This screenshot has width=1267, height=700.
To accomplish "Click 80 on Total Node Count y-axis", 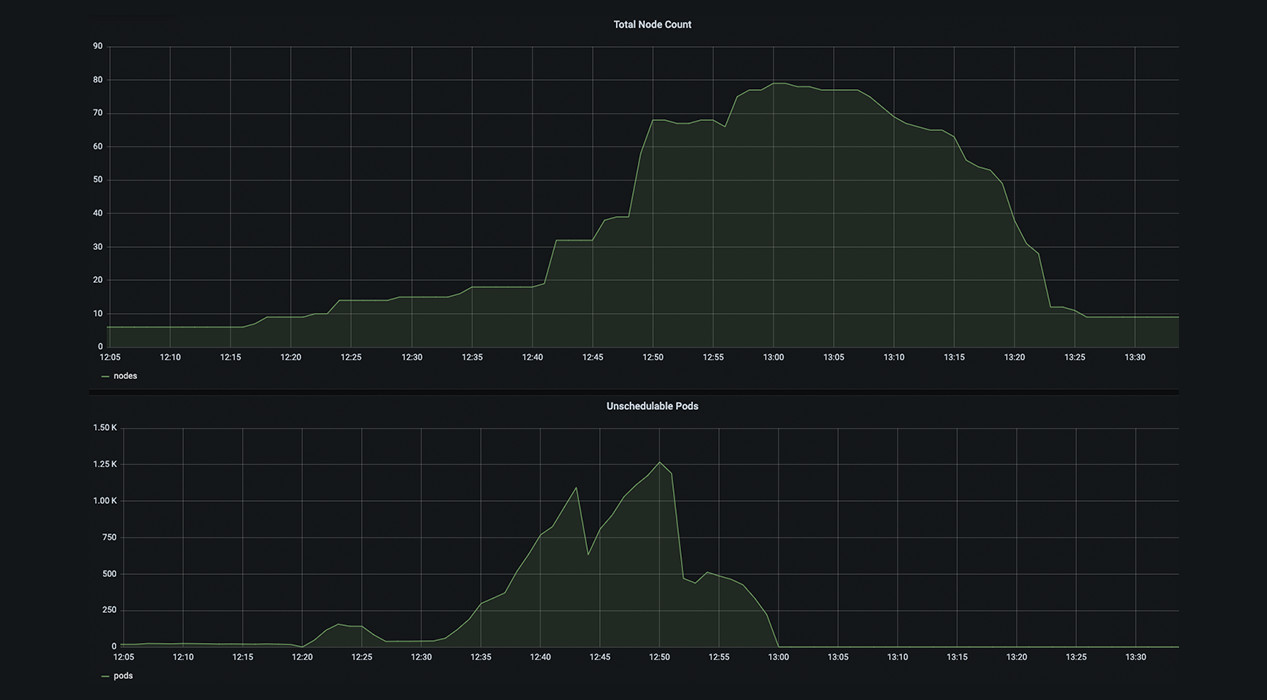I will (97, 79).
